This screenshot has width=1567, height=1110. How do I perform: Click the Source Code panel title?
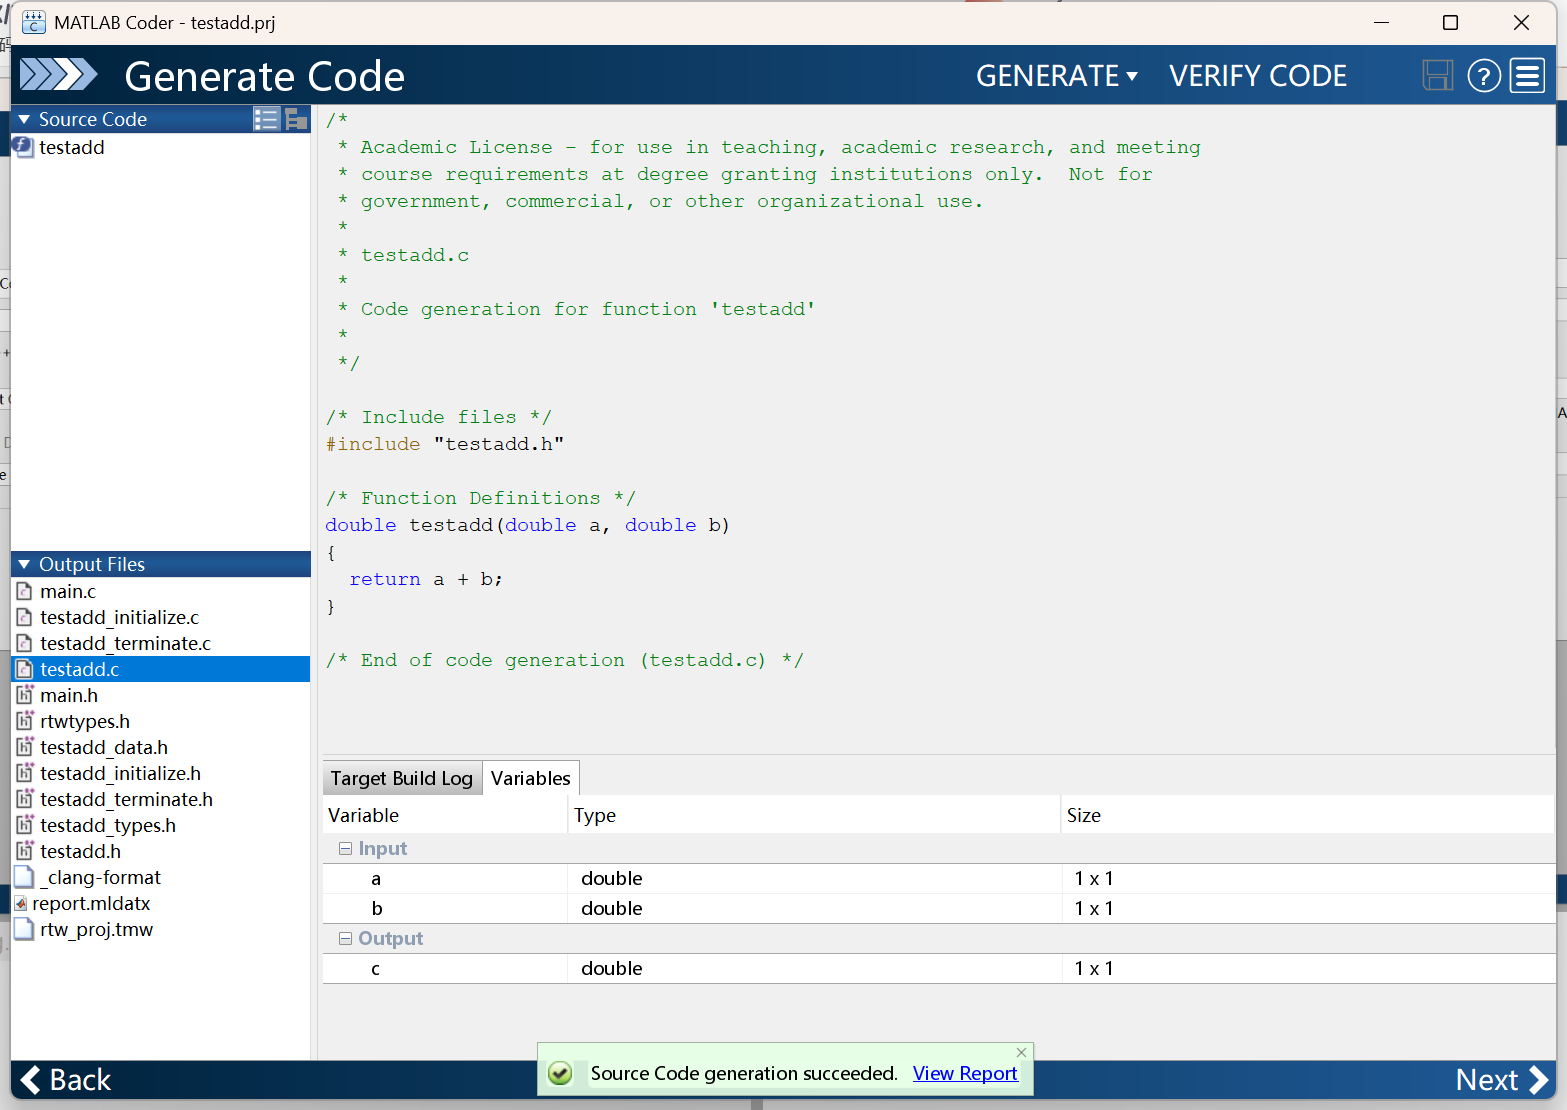pyautogui.click(x=93, y=119)
